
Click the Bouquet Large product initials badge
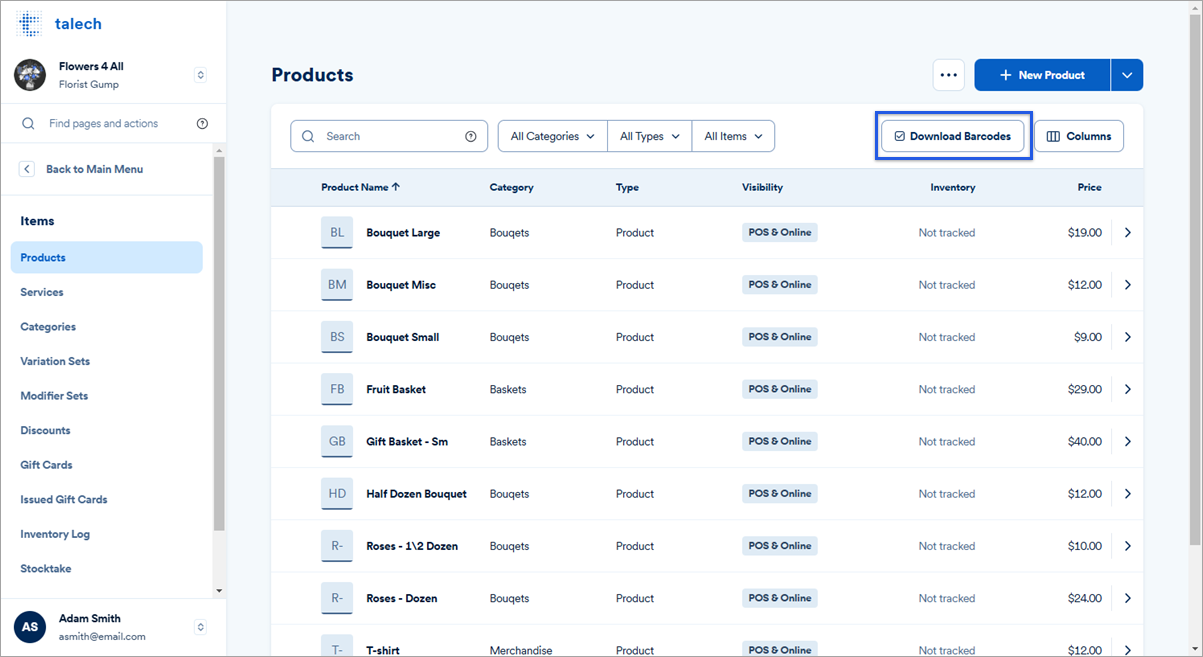(337, 232)
